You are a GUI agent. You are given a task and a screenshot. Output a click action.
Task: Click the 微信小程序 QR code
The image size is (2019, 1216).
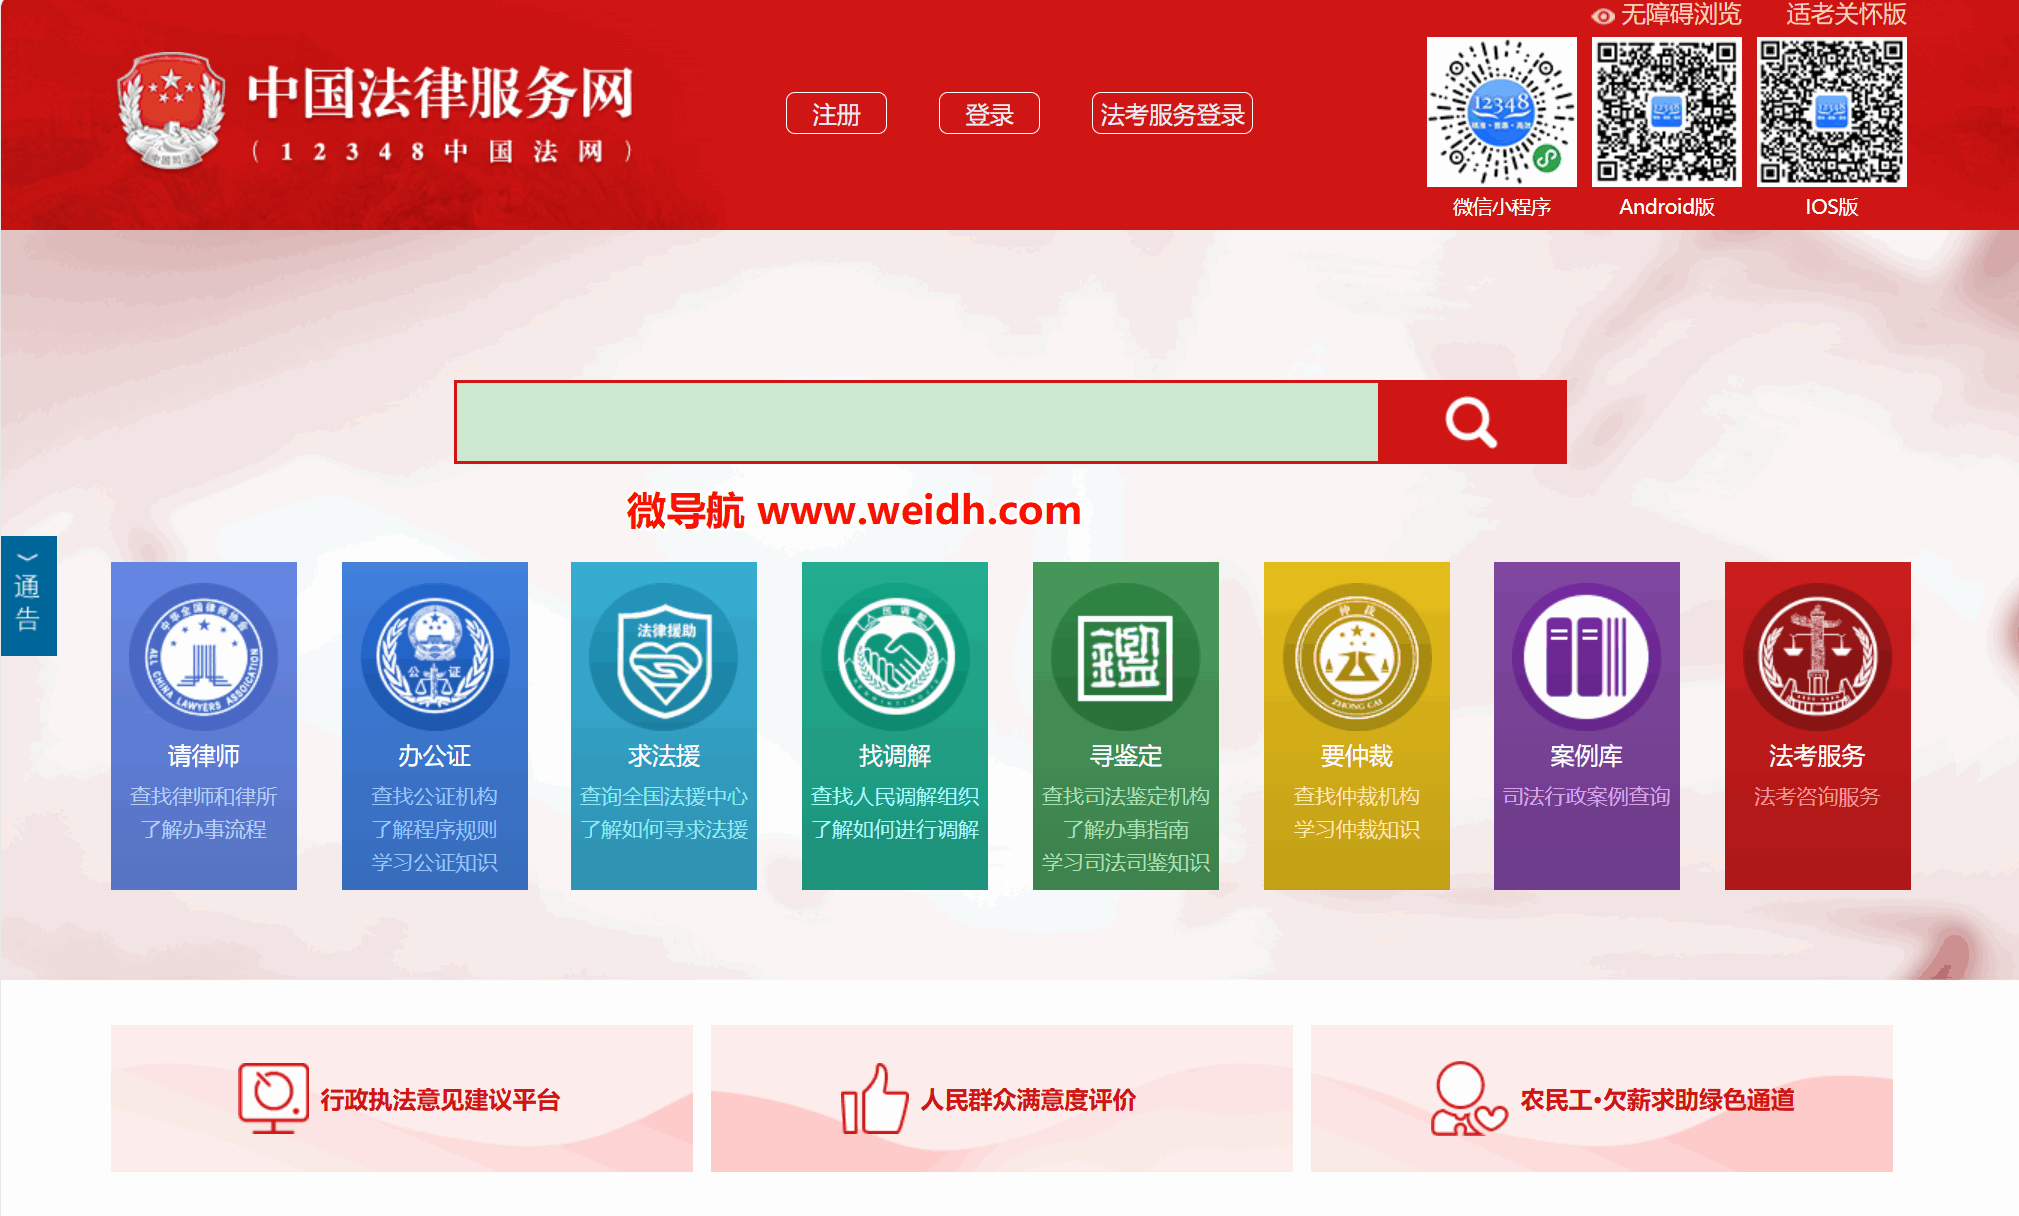click(1502, 112)
